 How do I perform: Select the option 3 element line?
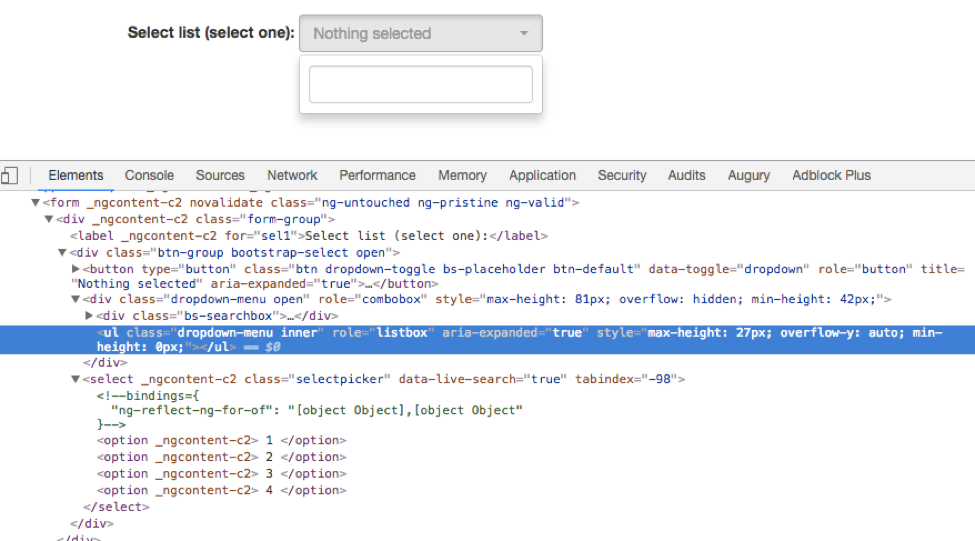tap(221, 474)
